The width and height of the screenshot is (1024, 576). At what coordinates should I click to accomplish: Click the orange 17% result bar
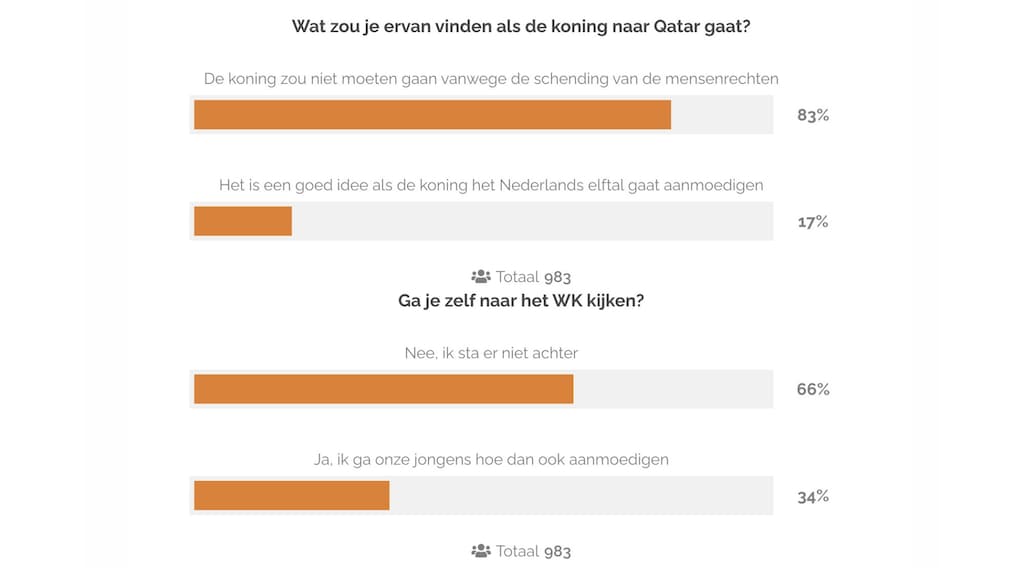pos(243,221)
